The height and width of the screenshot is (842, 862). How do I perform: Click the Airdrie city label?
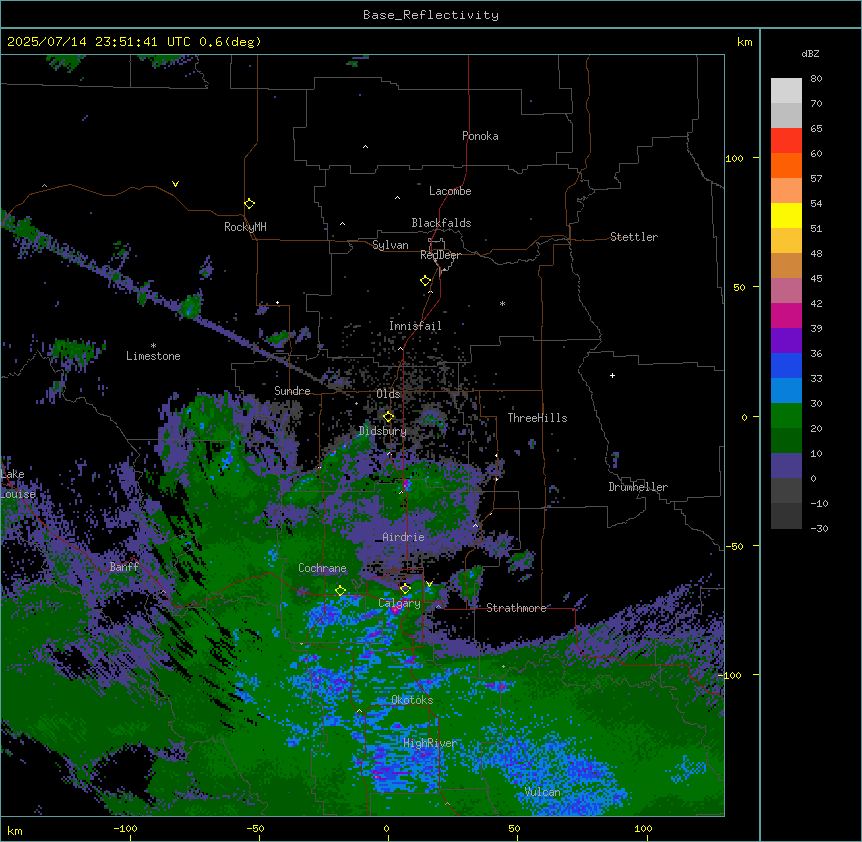[404, 537]
